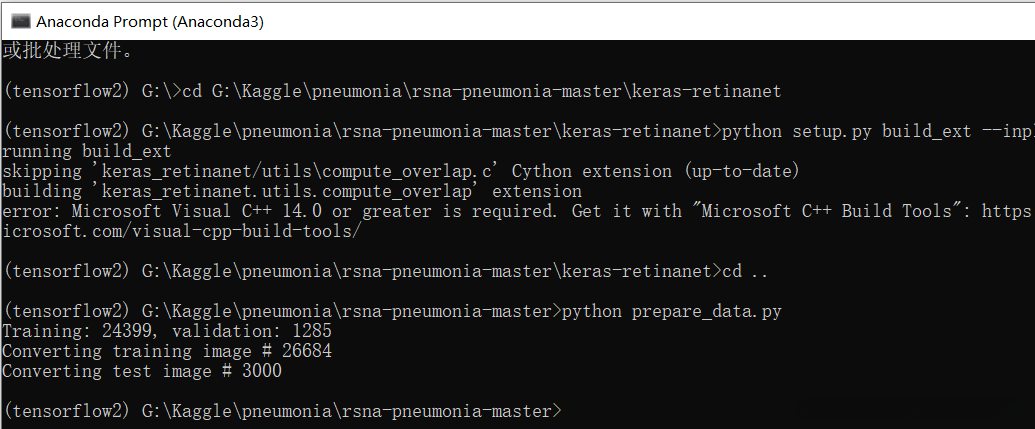
Task: Click the "running build_ext" output line
Action: pyautogui.click(x=87, y=151)
